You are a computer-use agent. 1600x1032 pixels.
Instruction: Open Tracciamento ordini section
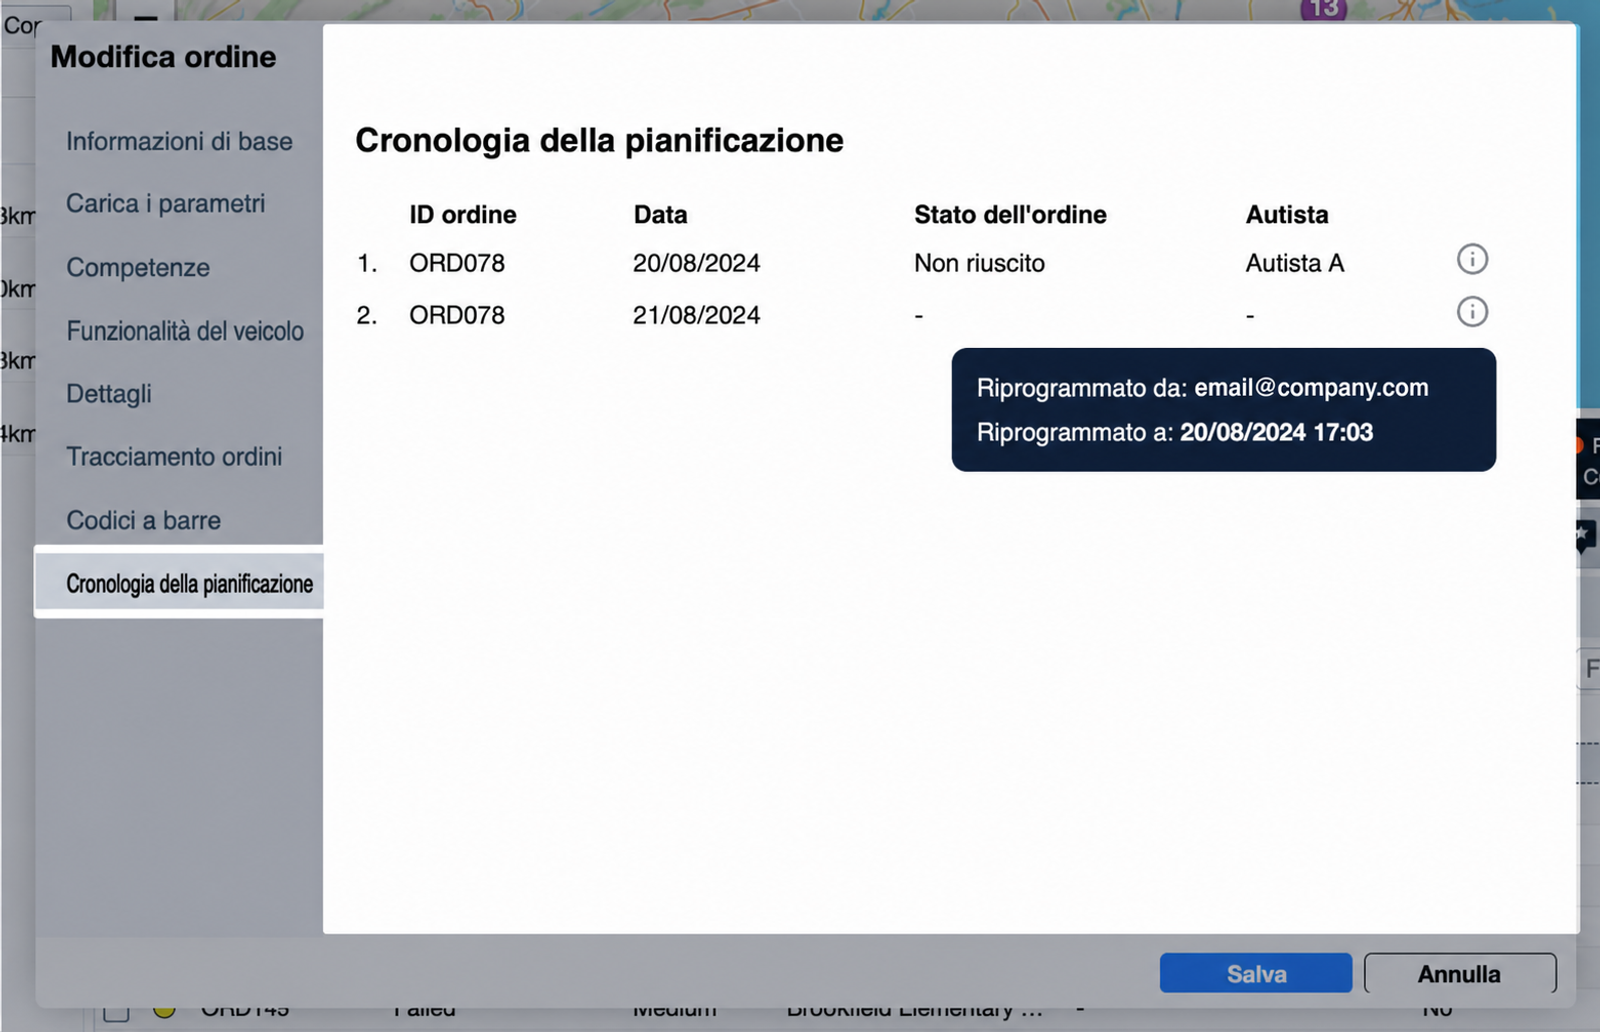tap(174, 457)
